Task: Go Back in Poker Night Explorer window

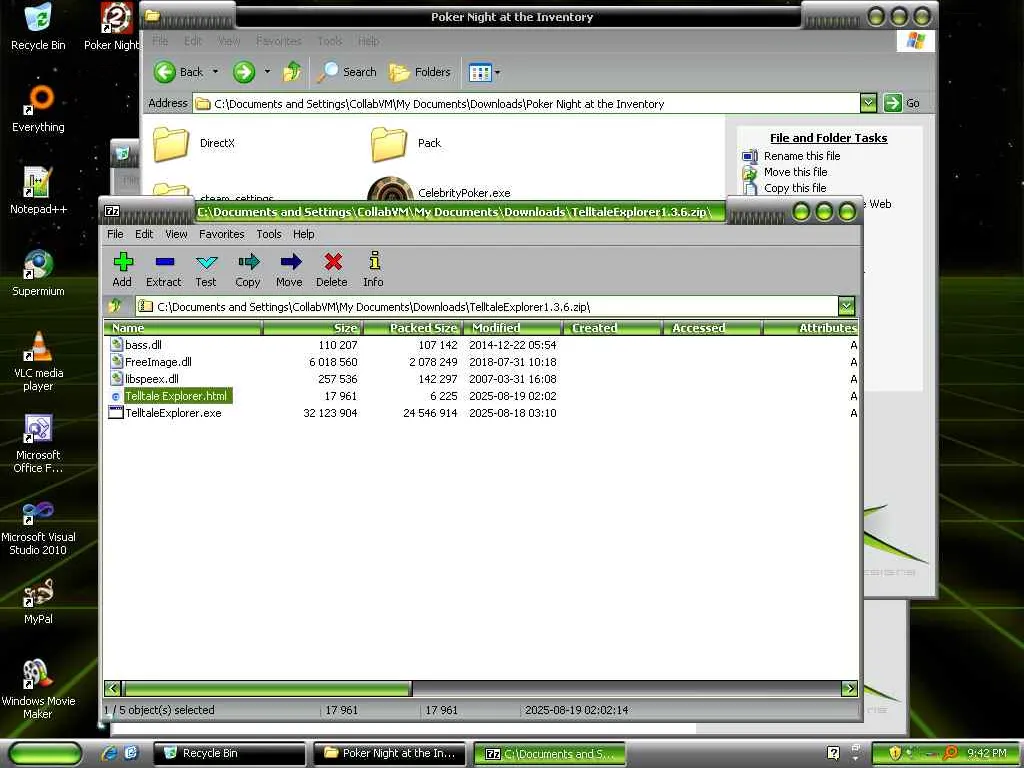Action: [x=179, y=72]
